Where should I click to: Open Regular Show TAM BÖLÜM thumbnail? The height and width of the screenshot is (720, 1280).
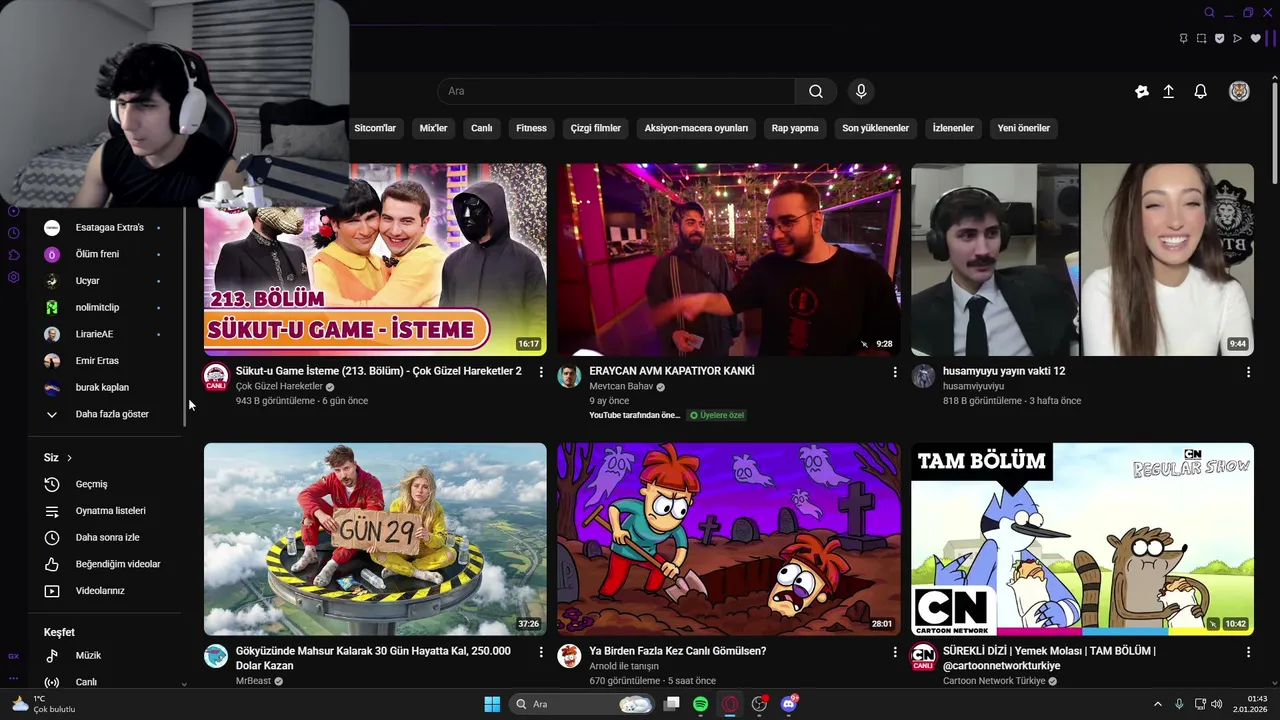(1082, 539)
